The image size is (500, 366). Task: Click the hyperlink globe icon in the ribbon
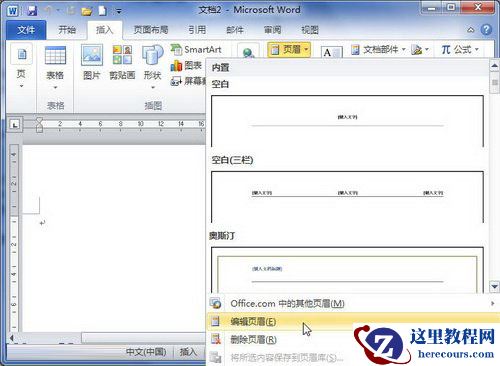tap(248, 52)
